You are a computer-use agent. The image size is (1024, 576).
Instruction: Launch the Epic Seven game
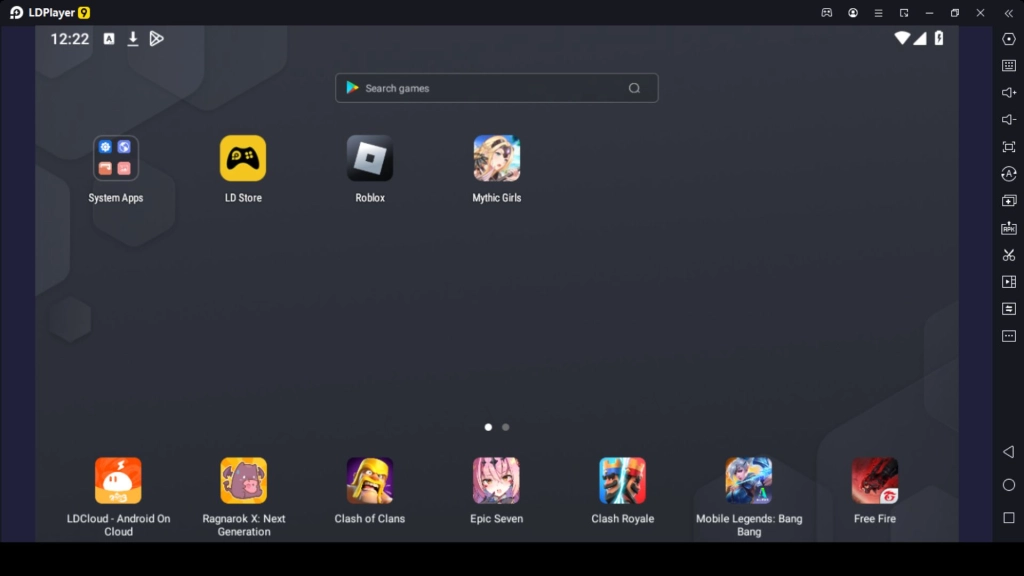(x=496, y=480)
